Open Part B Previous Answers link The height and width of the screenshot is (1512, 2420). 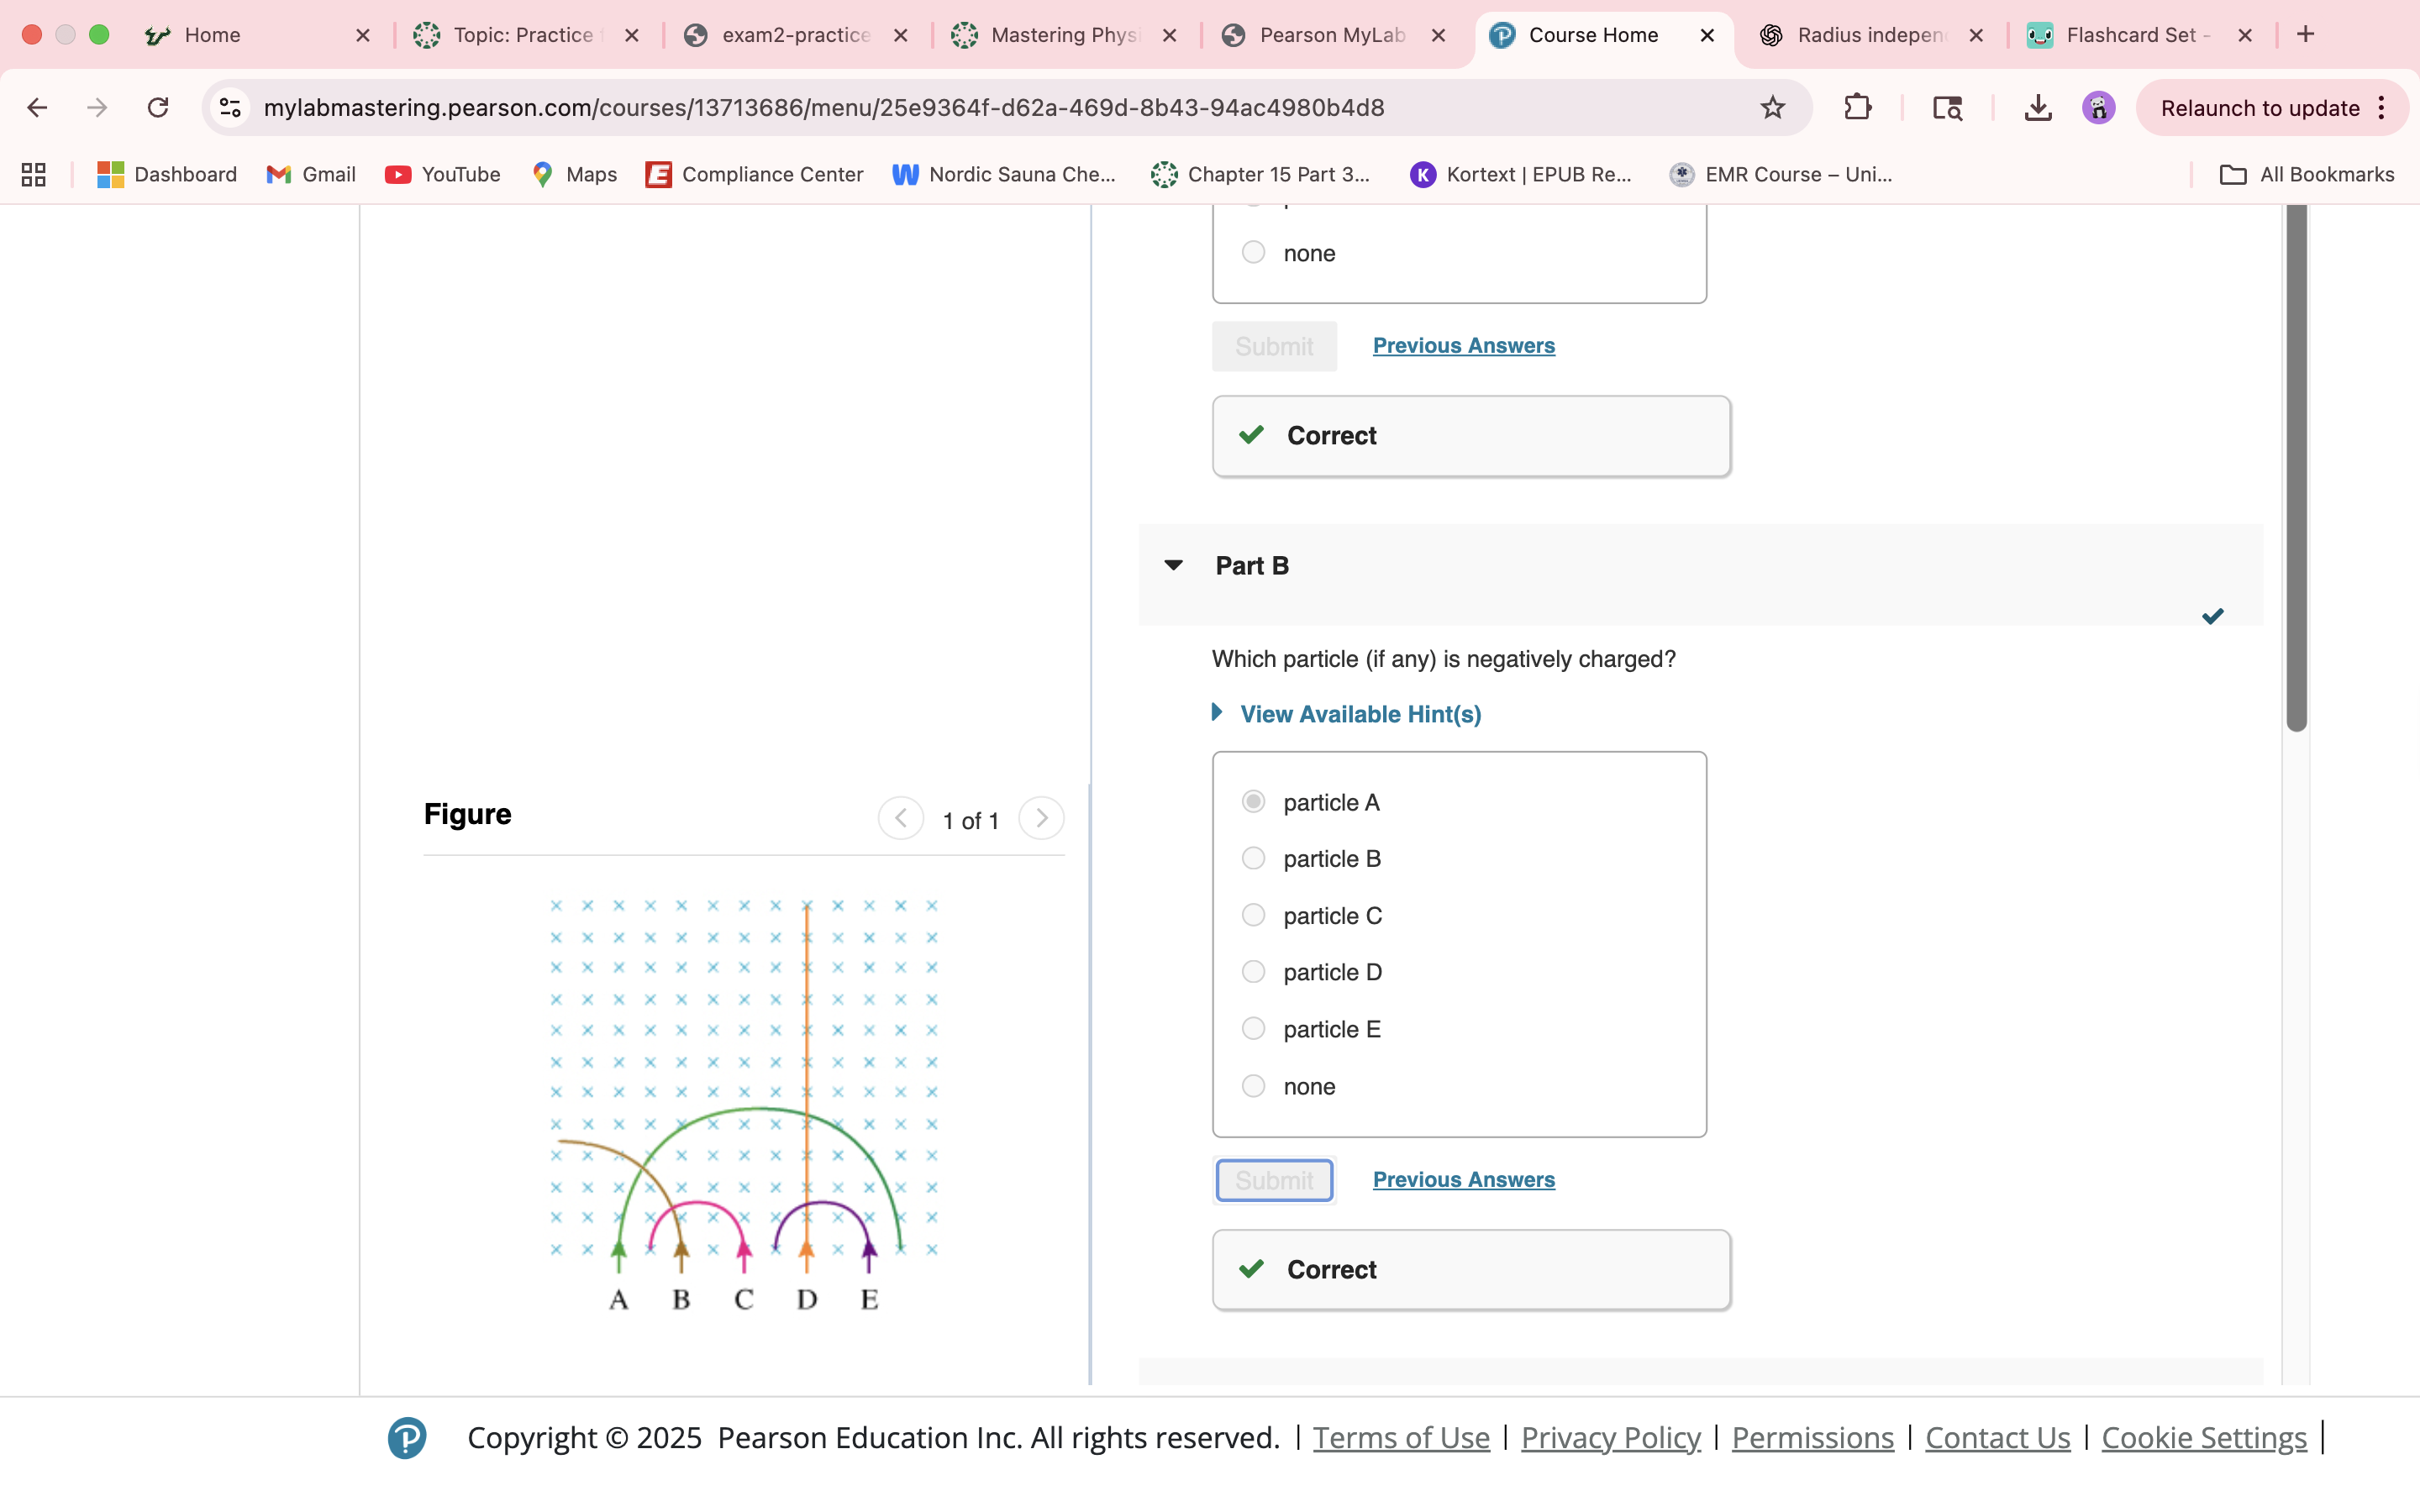click(1463, 1179)
